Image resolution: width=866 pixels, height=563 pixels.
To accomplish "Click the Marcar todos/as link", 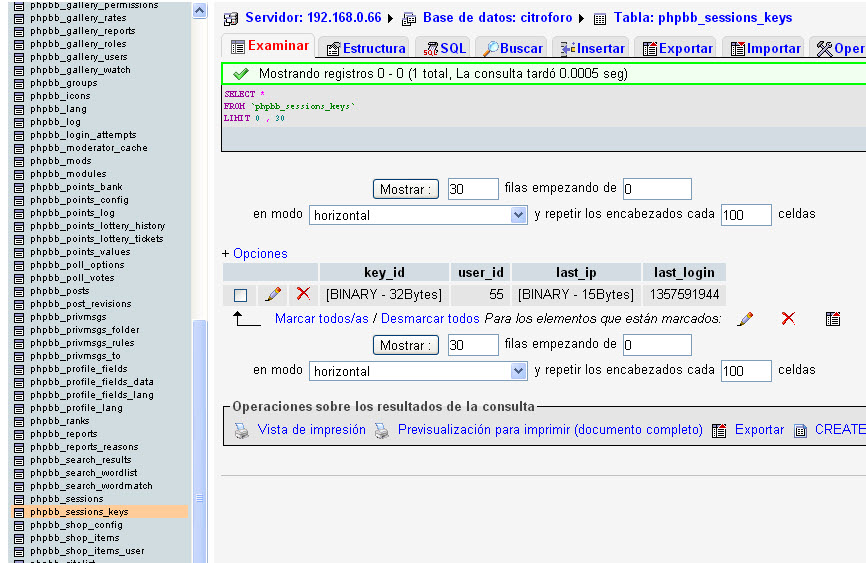I will pyautogui.click(x=321, y=319).
